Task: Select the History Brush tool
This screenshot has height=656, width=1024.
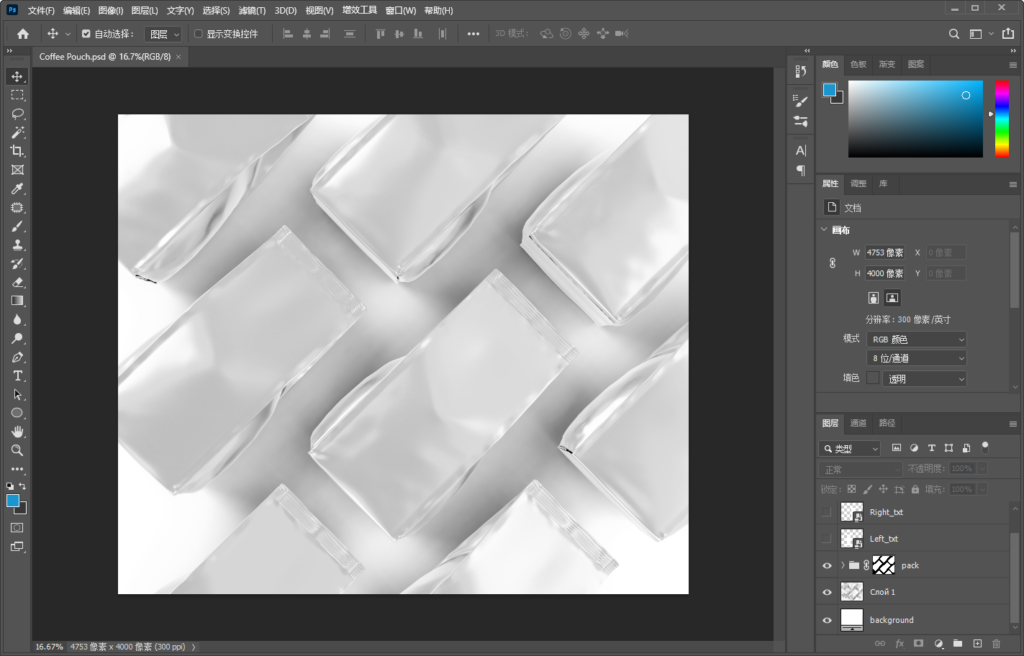Action: 17,263
